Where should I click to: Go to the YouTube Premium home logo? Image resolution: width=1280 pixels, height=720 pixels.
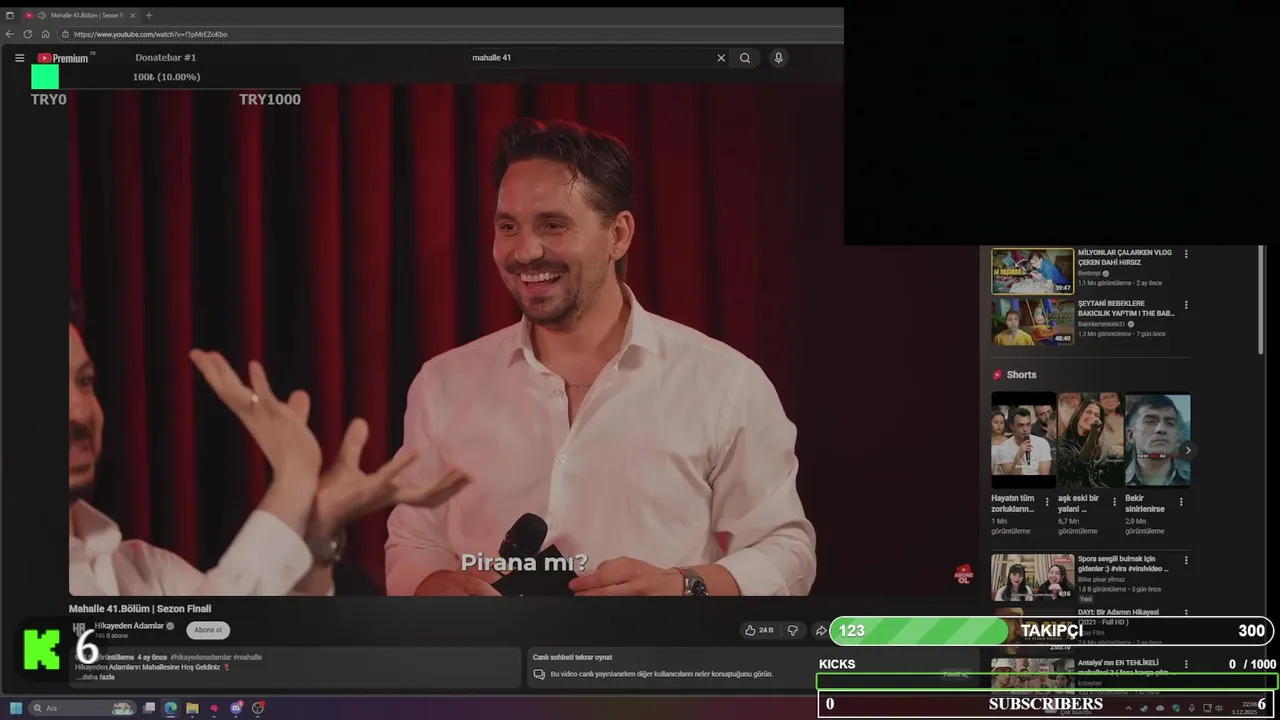click(x=63, y=58)
